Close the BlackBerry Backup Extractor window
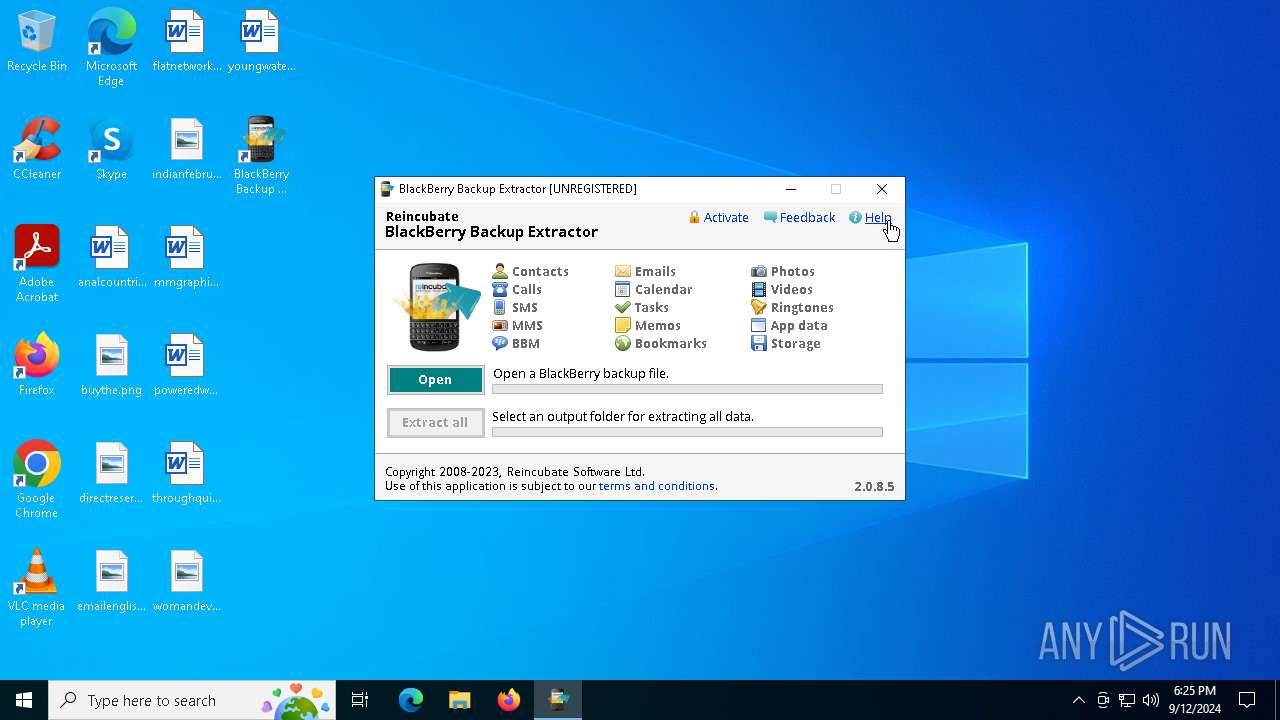Viewport: 1280px width, 720px height. pos(881,189)
